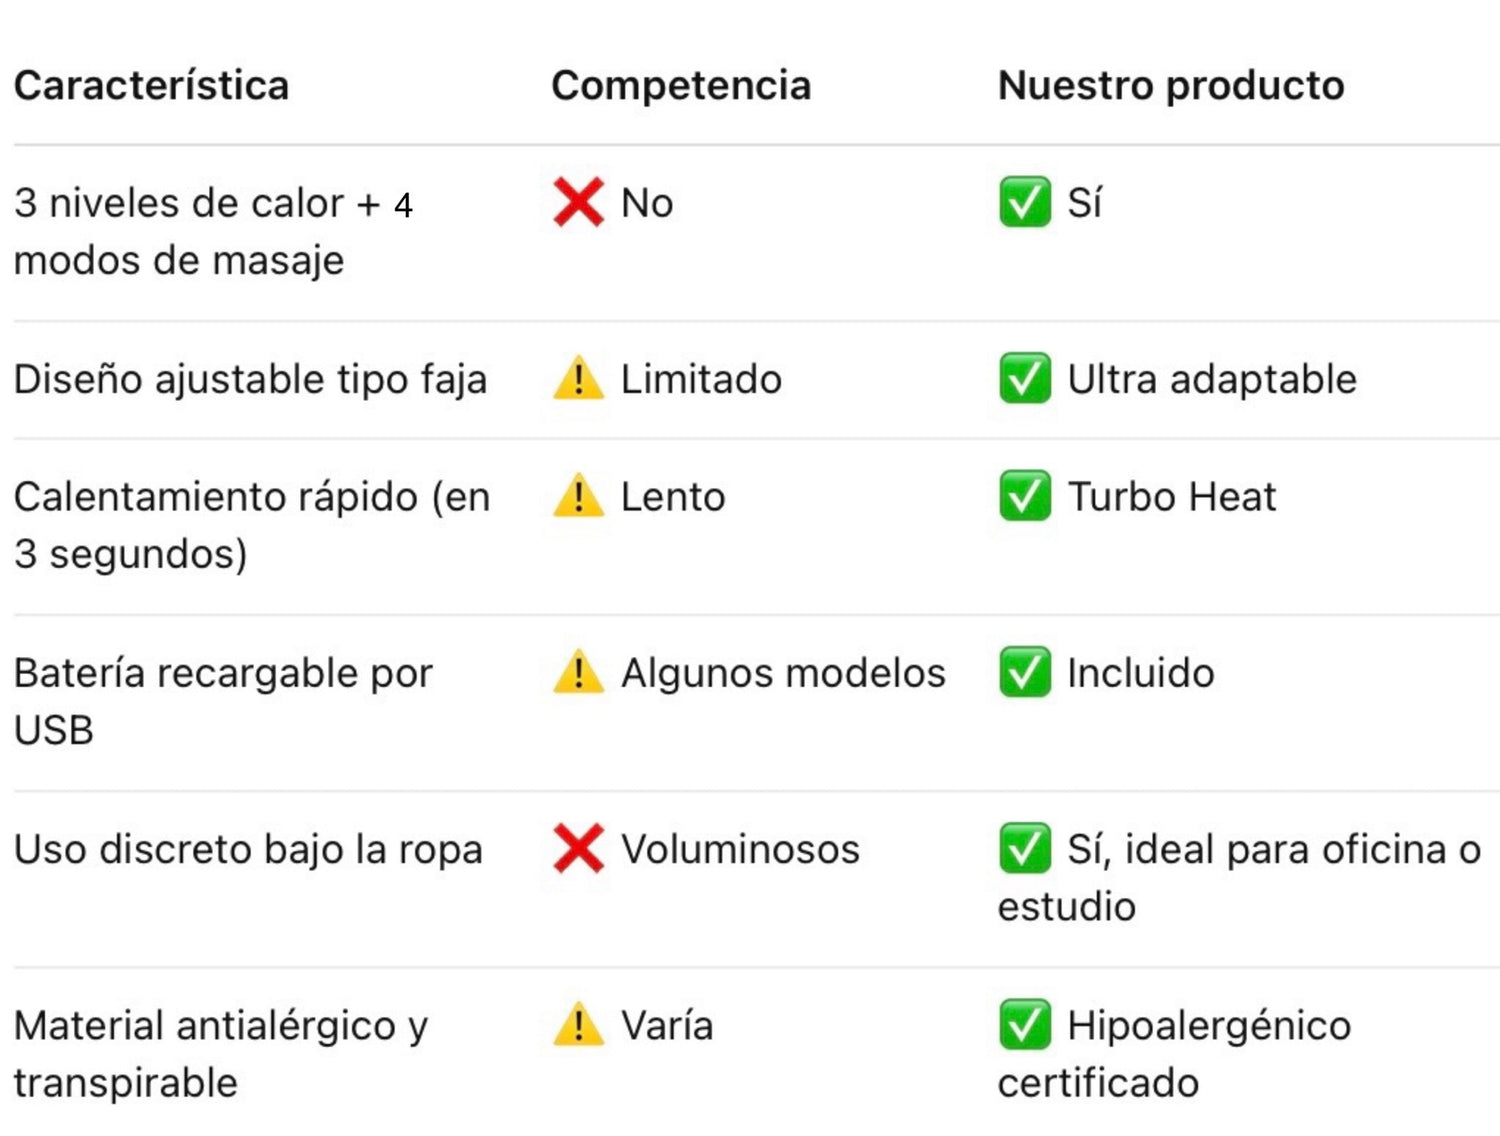Click the warning icon next to Lento
Viewport: 1500px width, 1136px height.
[x=578, y=496]
